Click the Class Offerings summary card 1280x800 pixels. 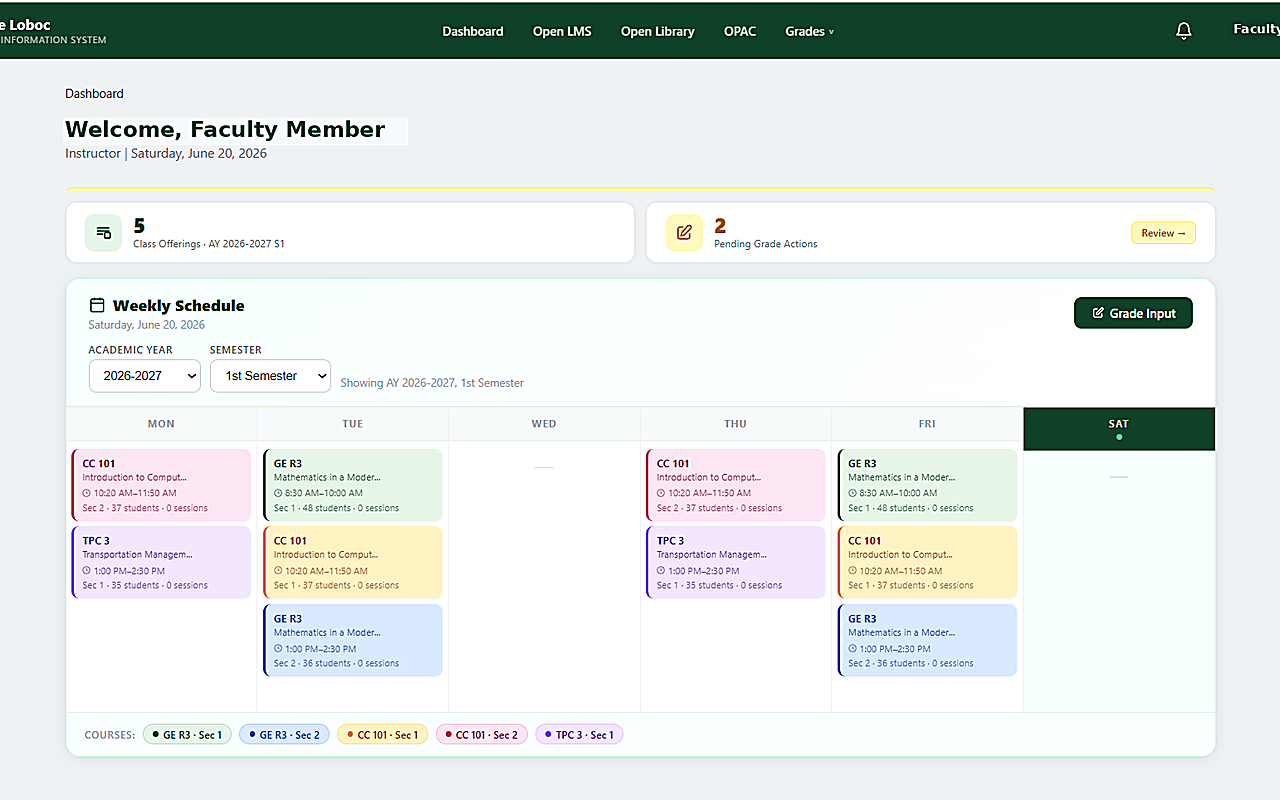point(350,233)
